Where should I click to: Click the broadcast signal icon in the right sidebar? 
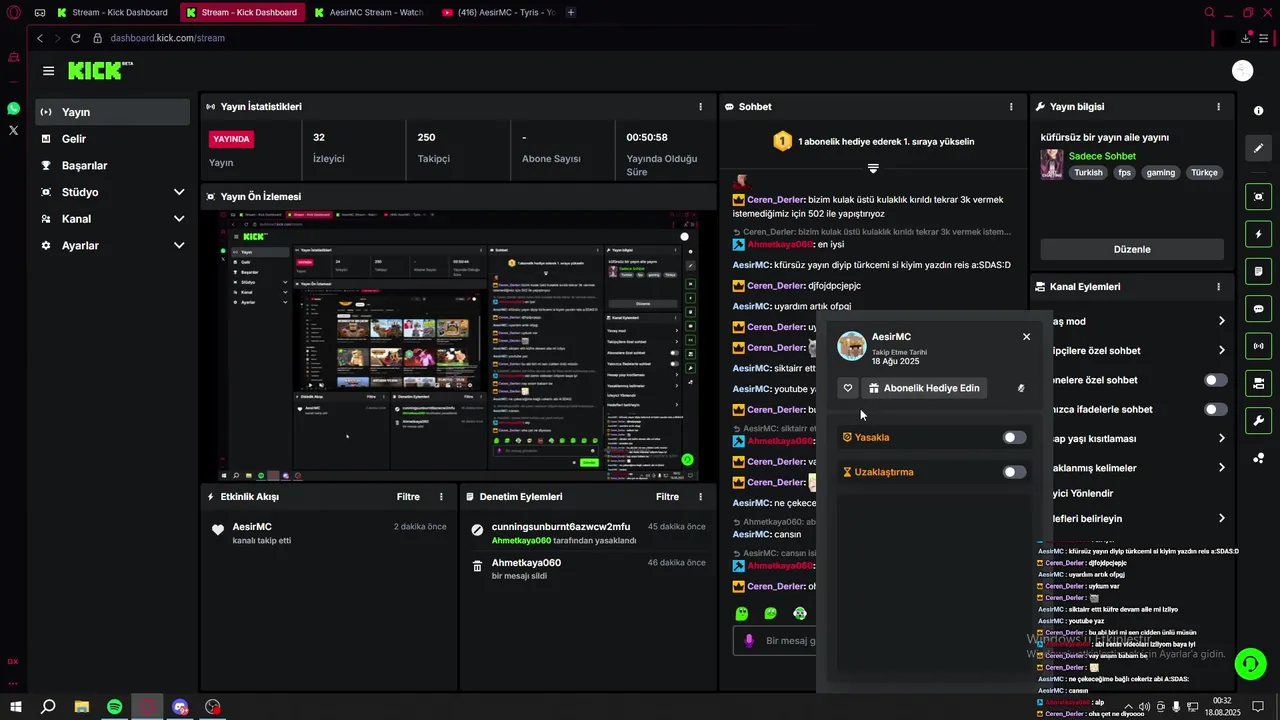(1258, 346)
